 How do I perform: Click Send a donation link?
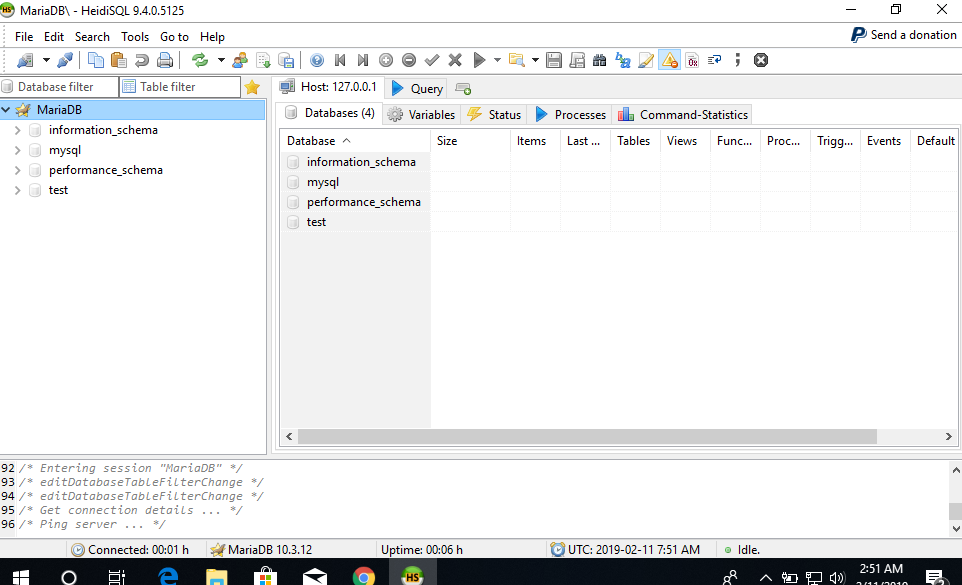904,35
